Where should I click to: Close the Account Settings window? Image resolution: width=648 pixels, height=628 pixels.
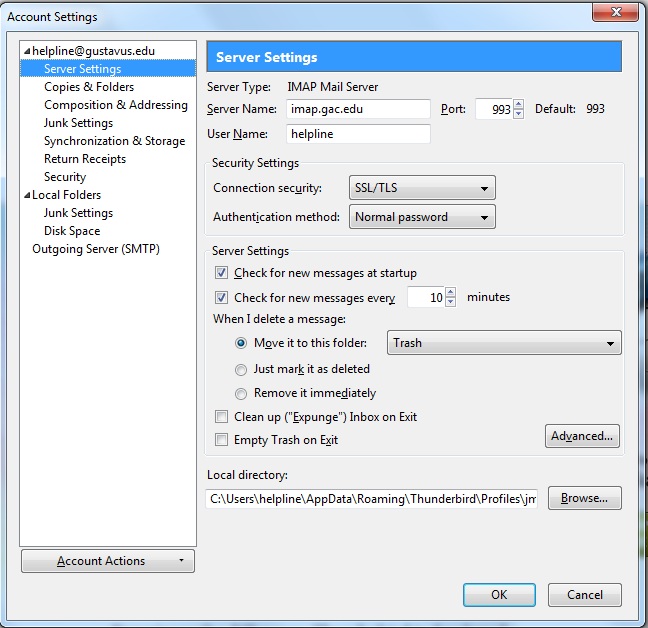click(615, 12)
